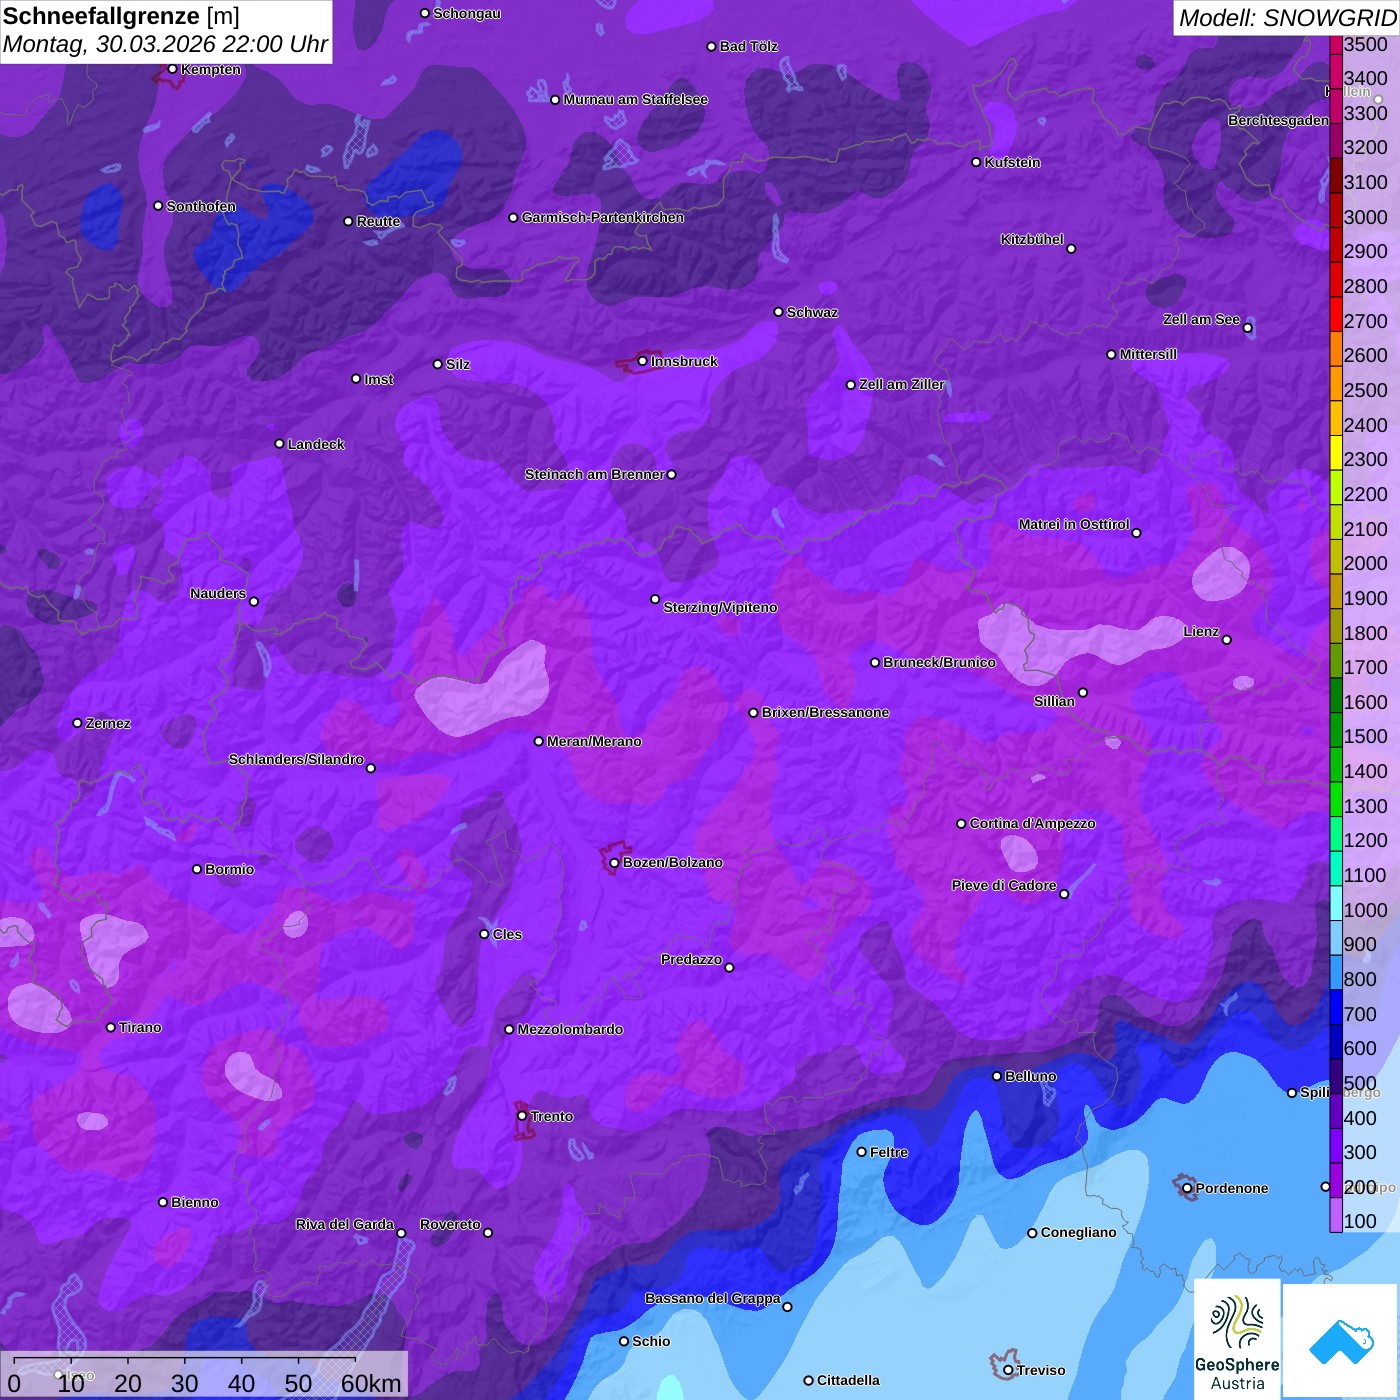Click the Zell am See marker dot
Image resolution: width=1400 pixels, height=1400 pixels.
pyautogui.click(x=1247, y=328)
